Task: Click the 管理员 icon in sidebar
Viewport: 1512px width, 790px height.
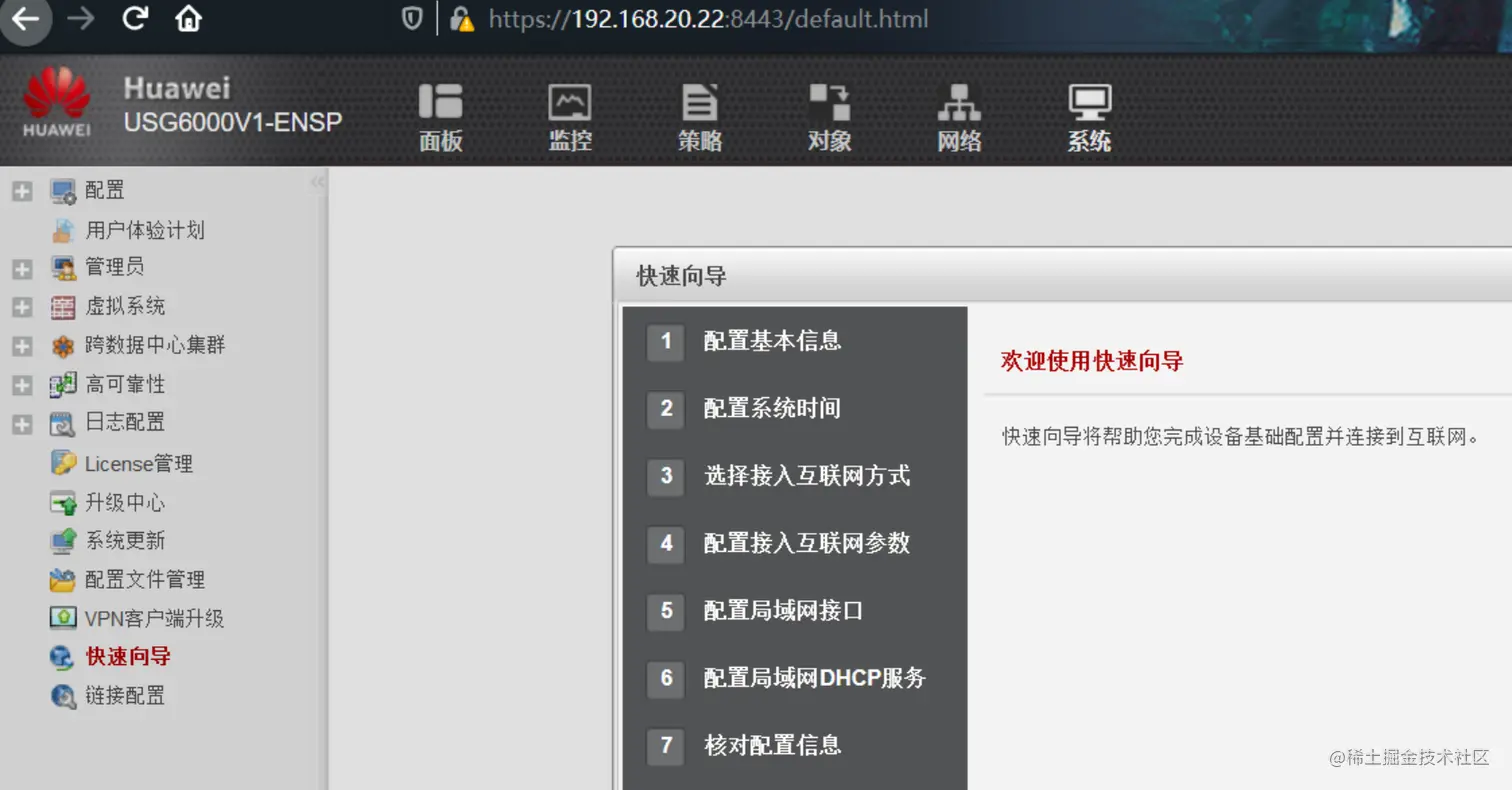Action: pyautogui.click(x=63, y=268)
